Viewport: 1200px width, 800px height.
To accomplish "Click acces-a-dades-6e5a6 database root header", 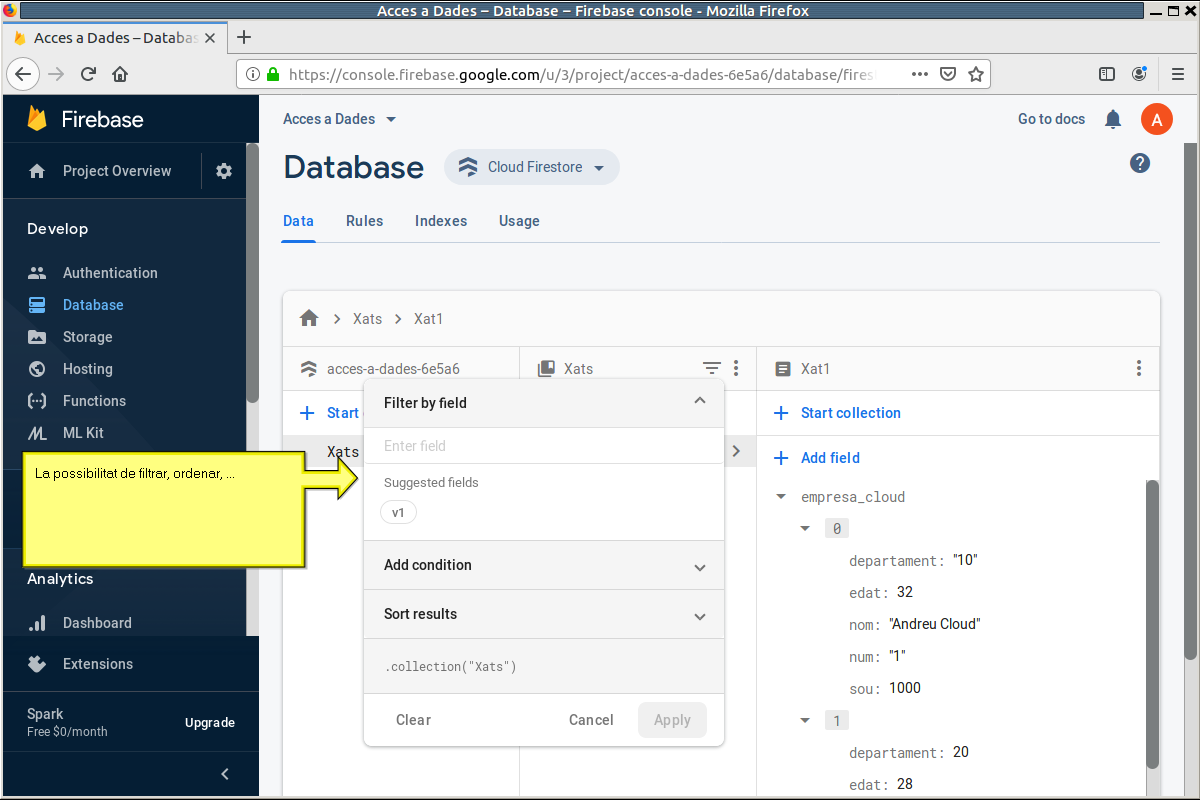I will pyautogui.click(x=393, y=369).
